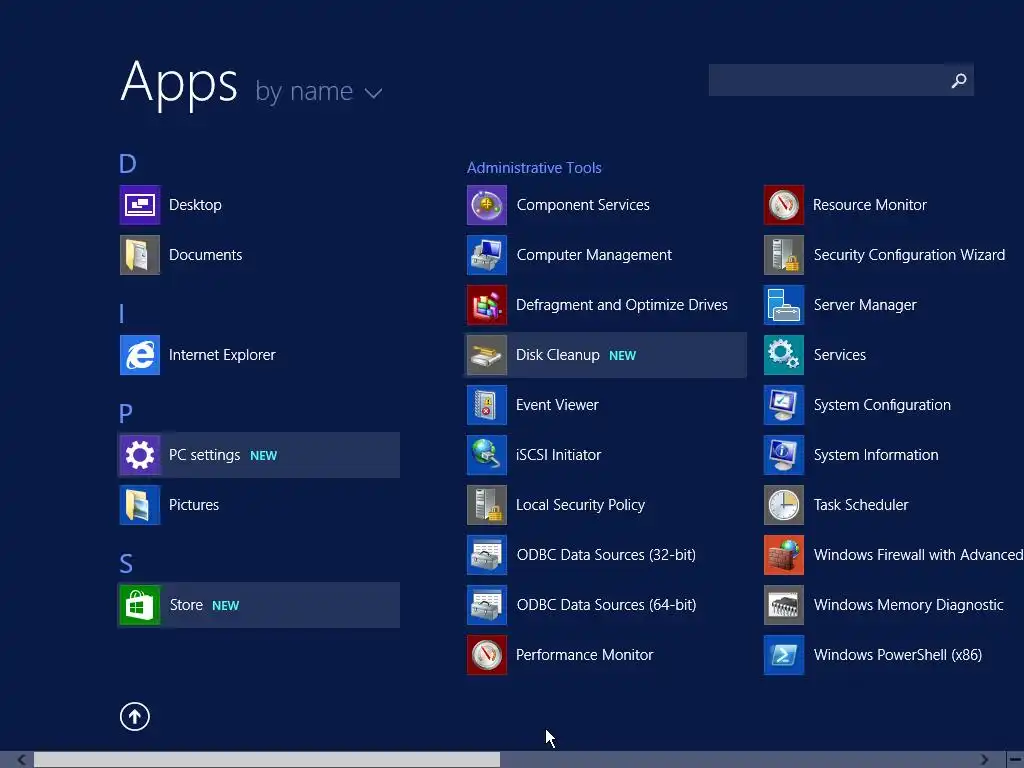This screenshot has width=1024, height=768.
Task: Open PC settings gear icon
Action: 140,455
